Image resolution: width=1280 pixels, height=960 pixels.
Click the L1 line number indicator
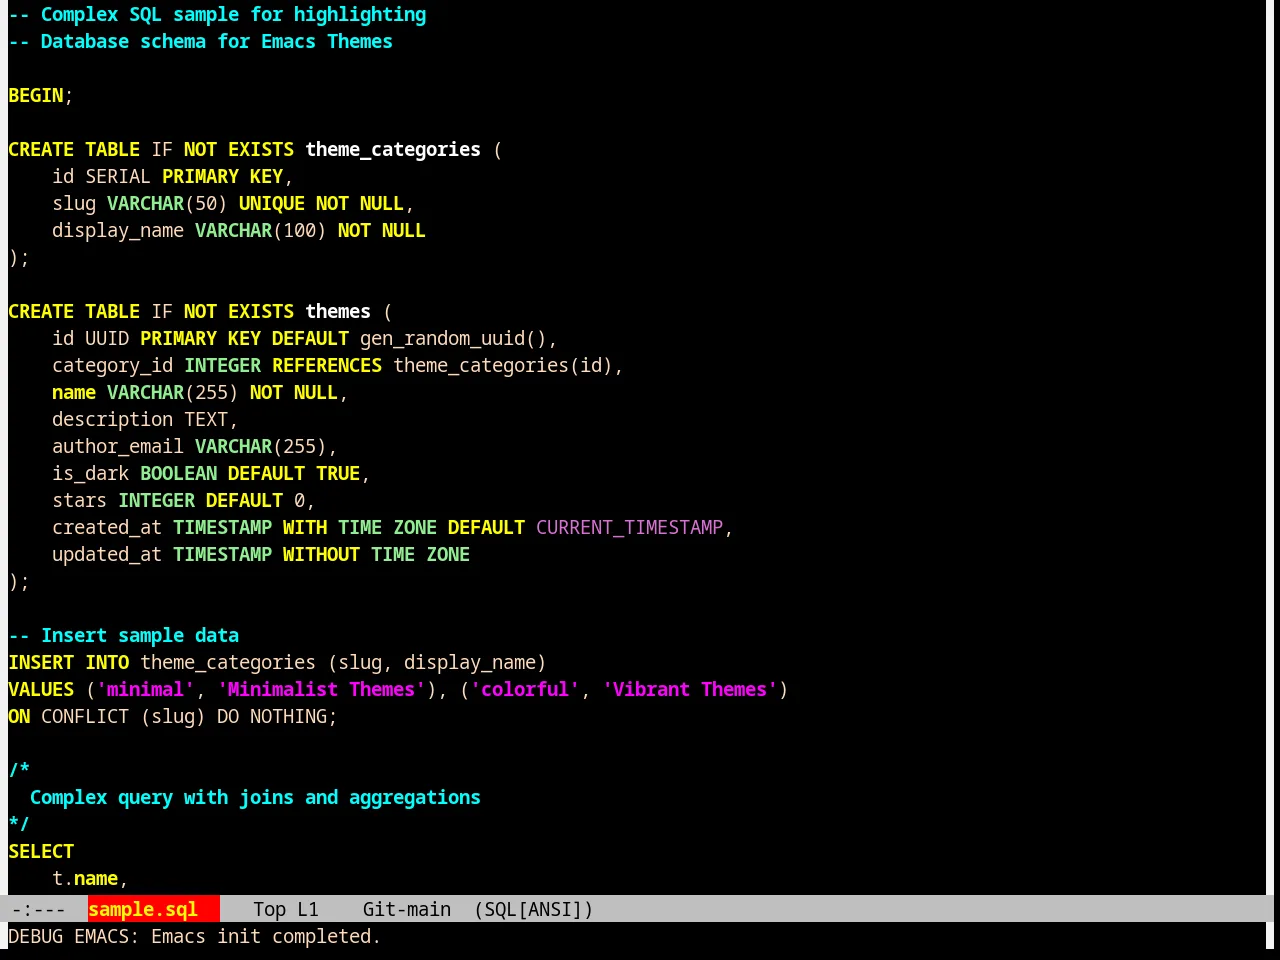point(307,909)
